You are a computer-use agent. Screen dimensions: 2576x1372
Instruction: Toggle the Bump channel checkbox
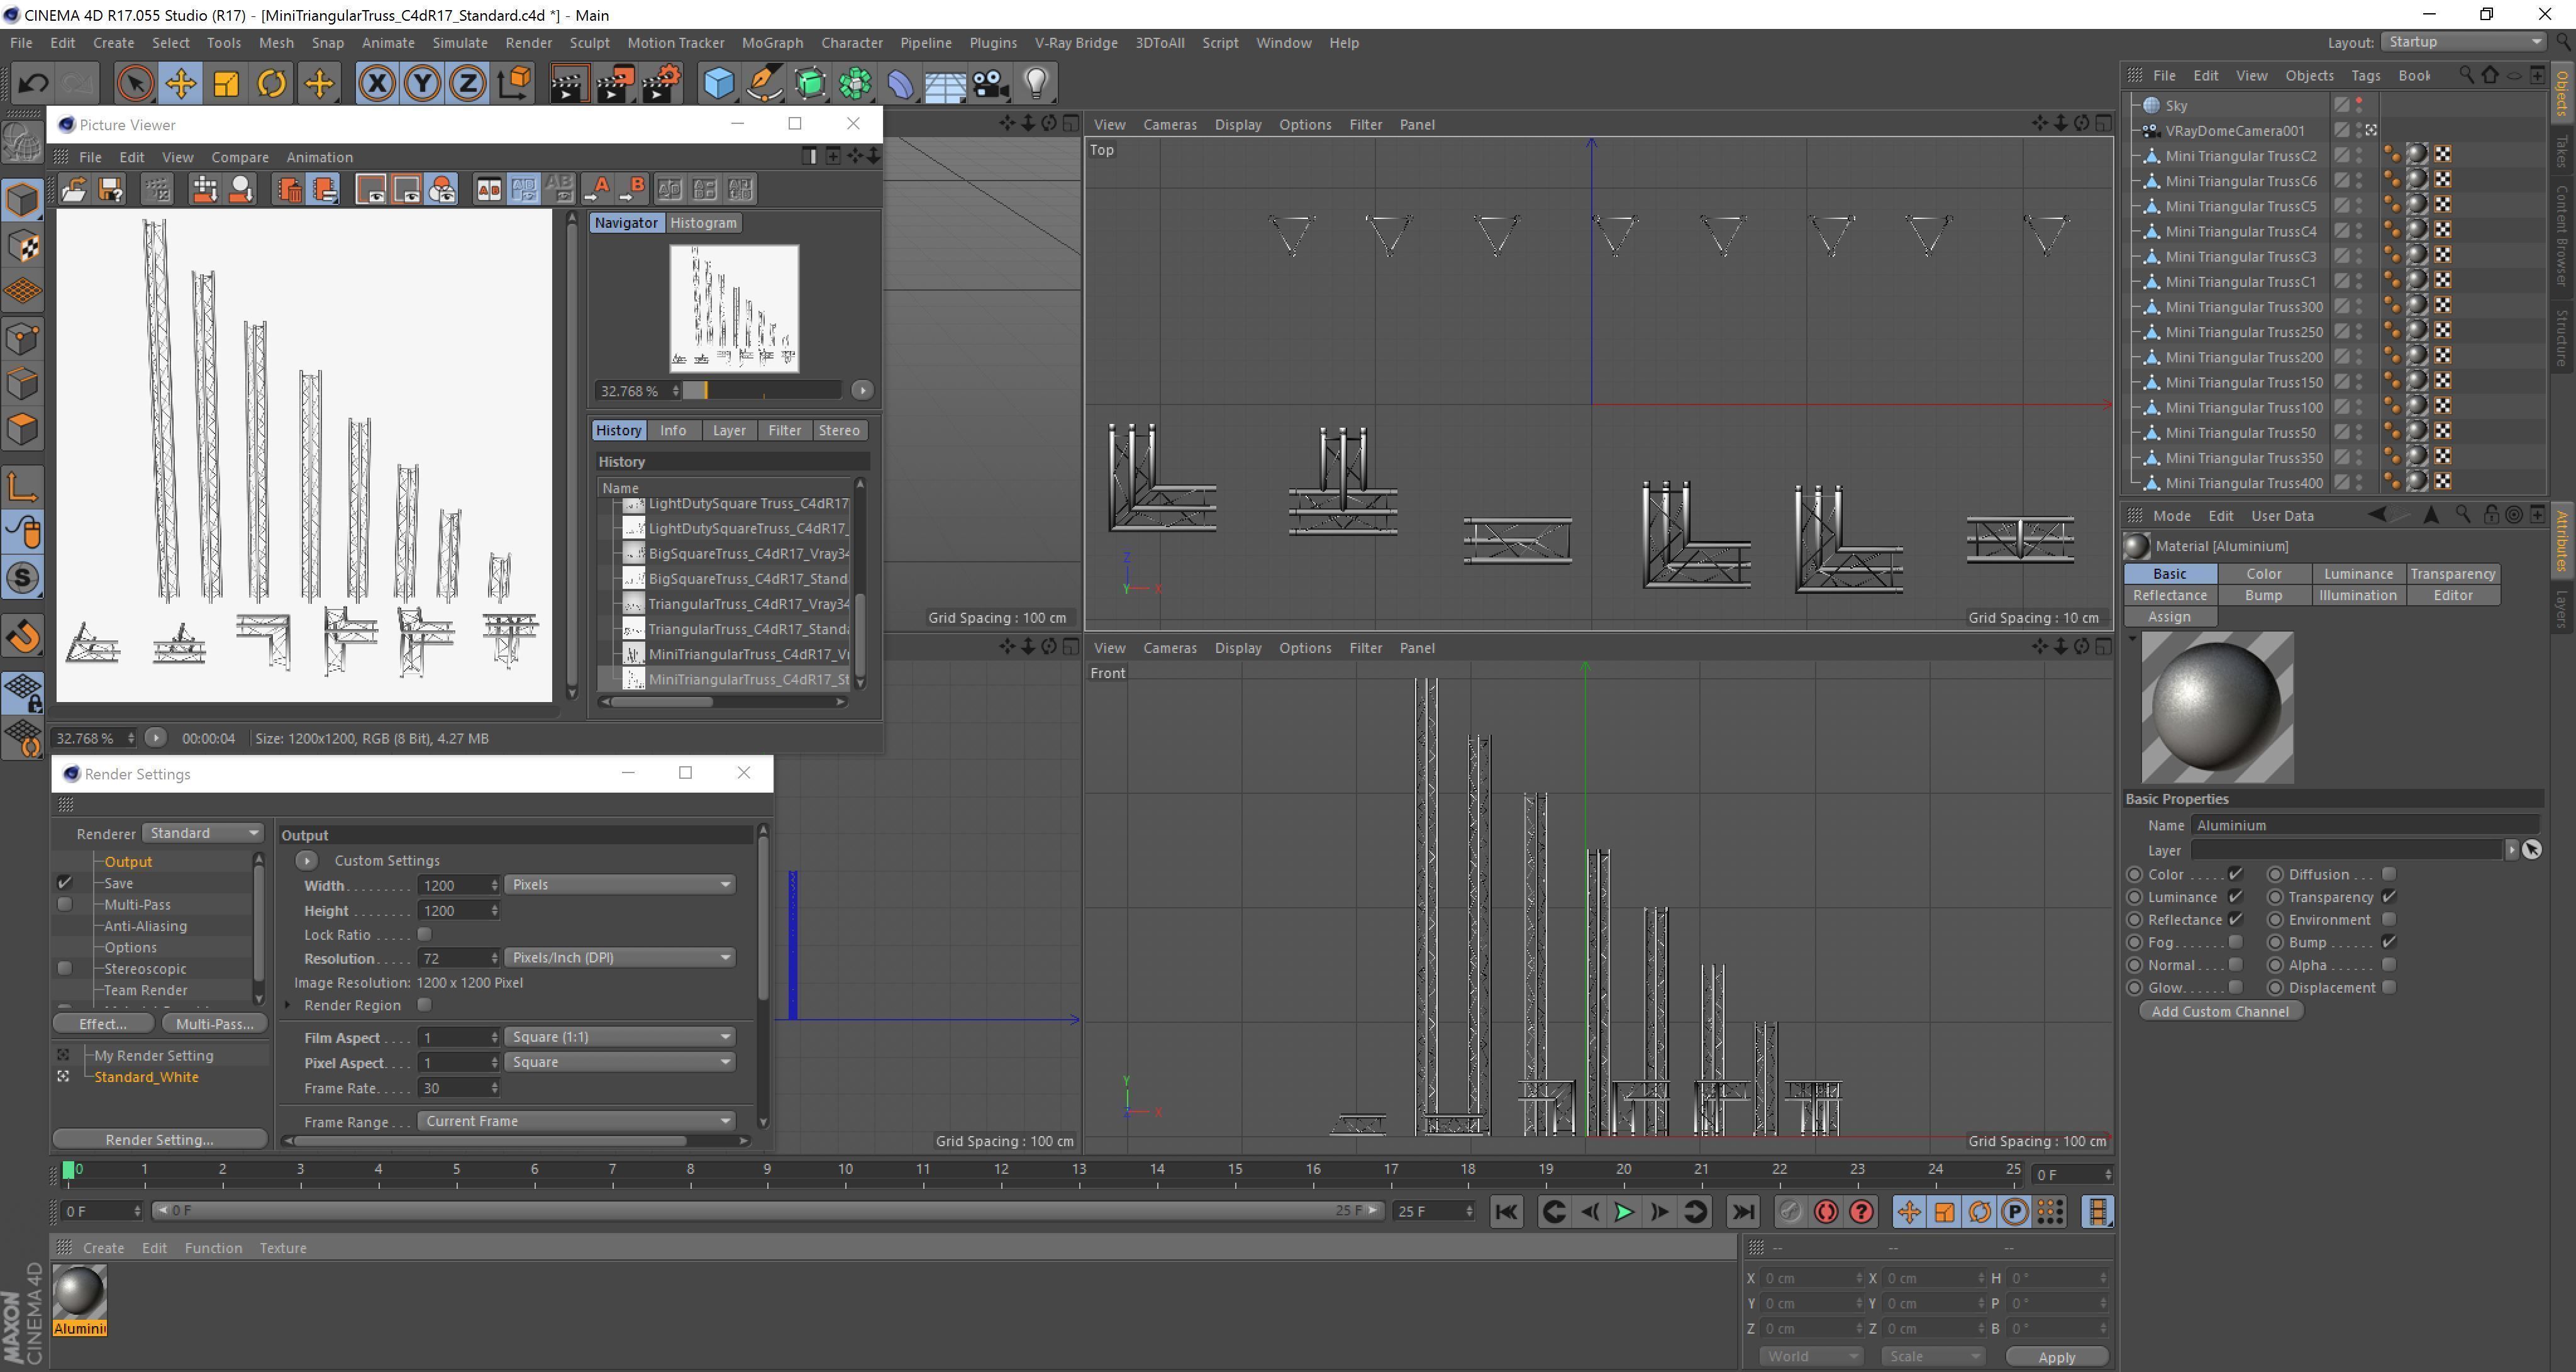pos(2389,942)
